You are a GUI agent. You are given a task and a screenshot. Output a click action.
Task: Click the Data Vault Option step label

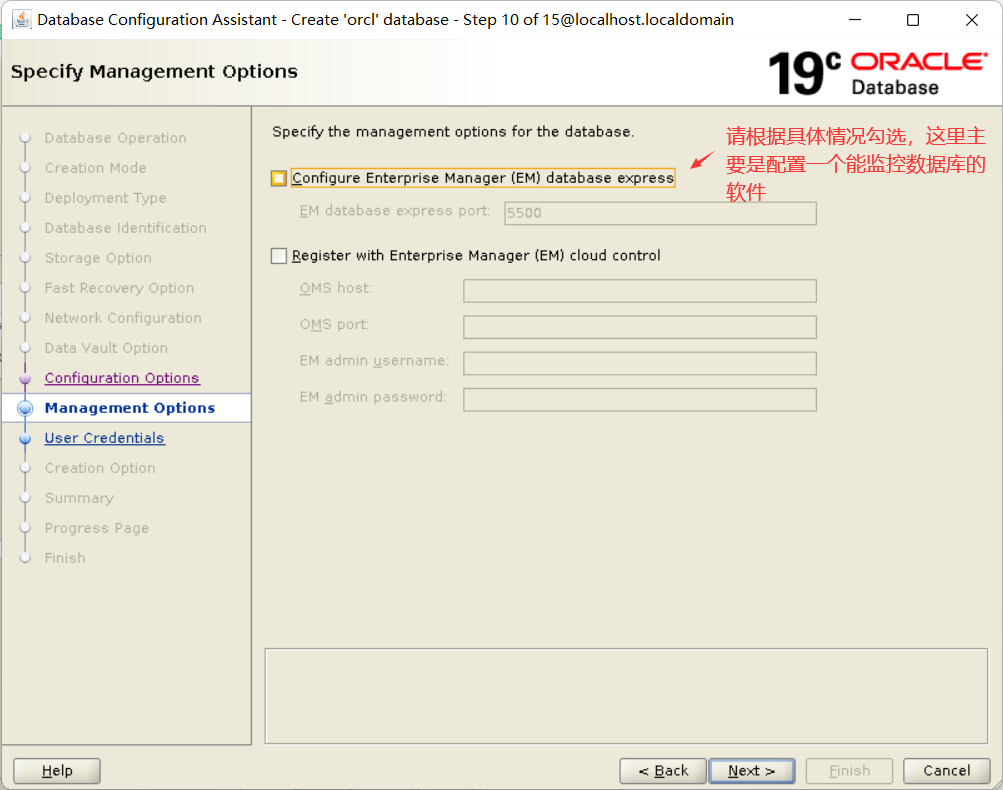(107, 349)
